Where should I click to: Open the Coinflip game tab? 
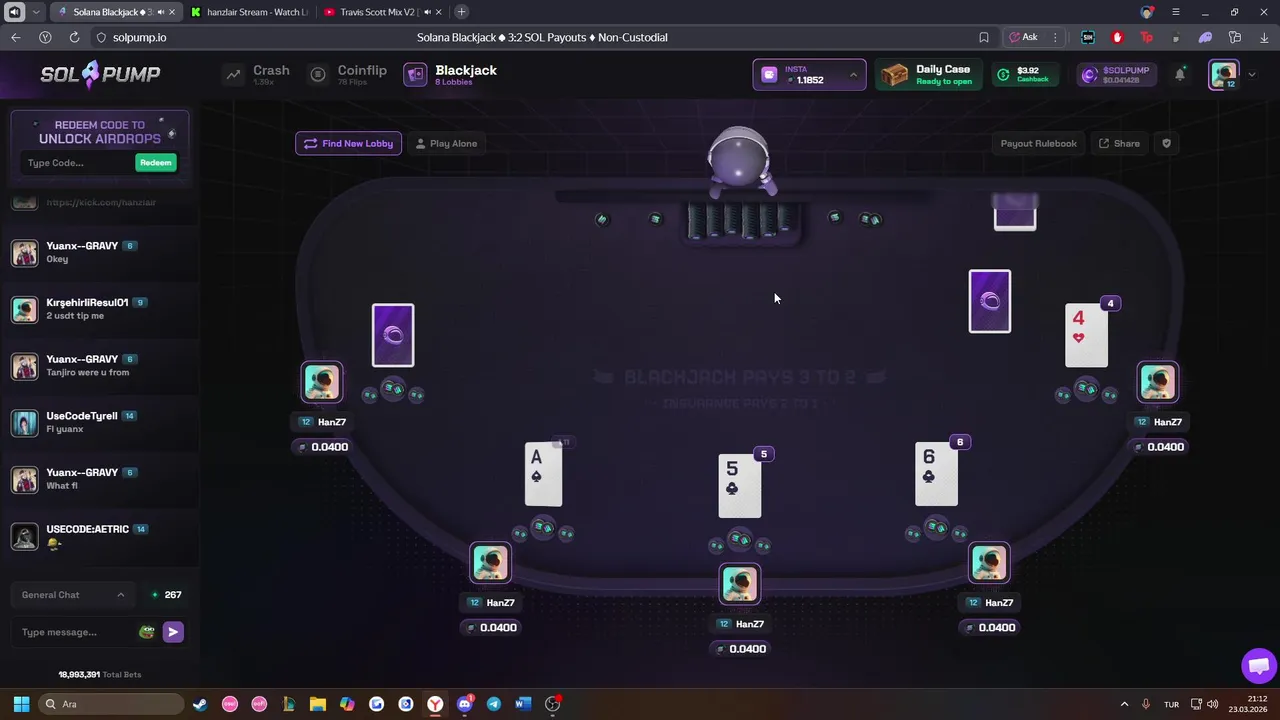coord(347,74)
